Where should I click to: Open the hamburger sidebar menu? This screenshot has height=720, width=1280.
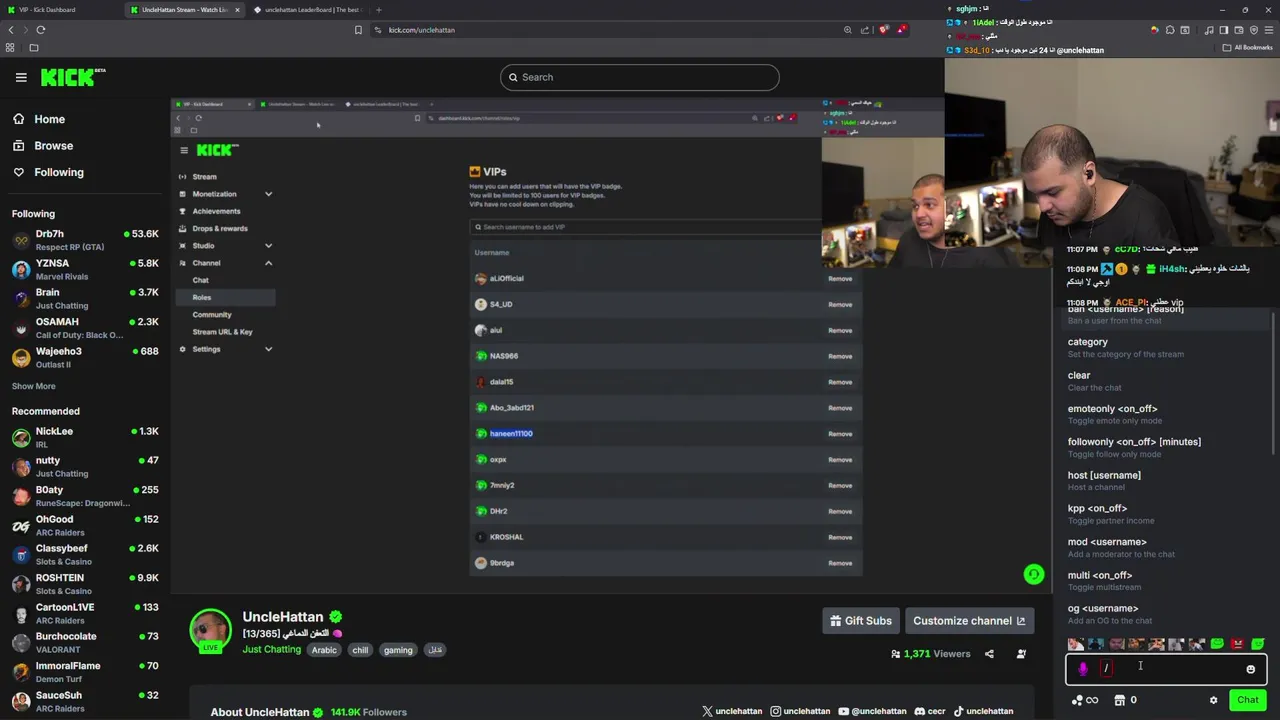point(21,77)
